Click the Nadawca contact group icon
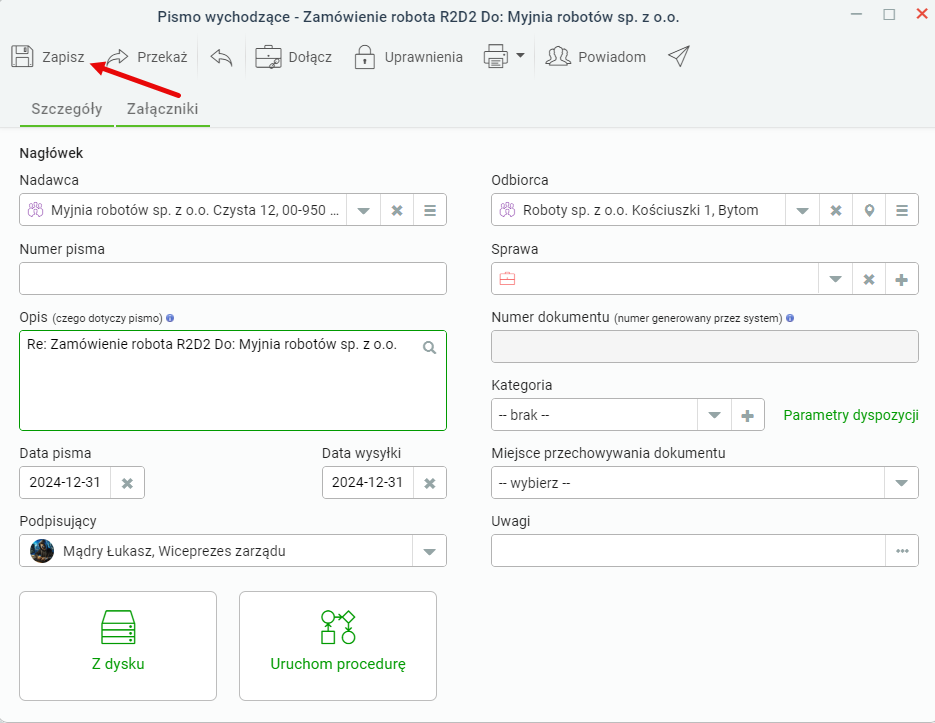Image resolution: width=935 pixels, height=723 pixels. pos(36,210)
